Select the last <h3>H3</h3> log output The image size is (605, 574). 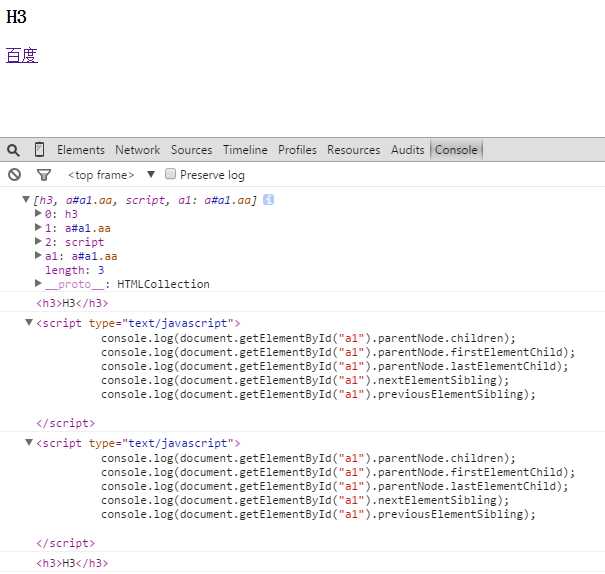72,563
